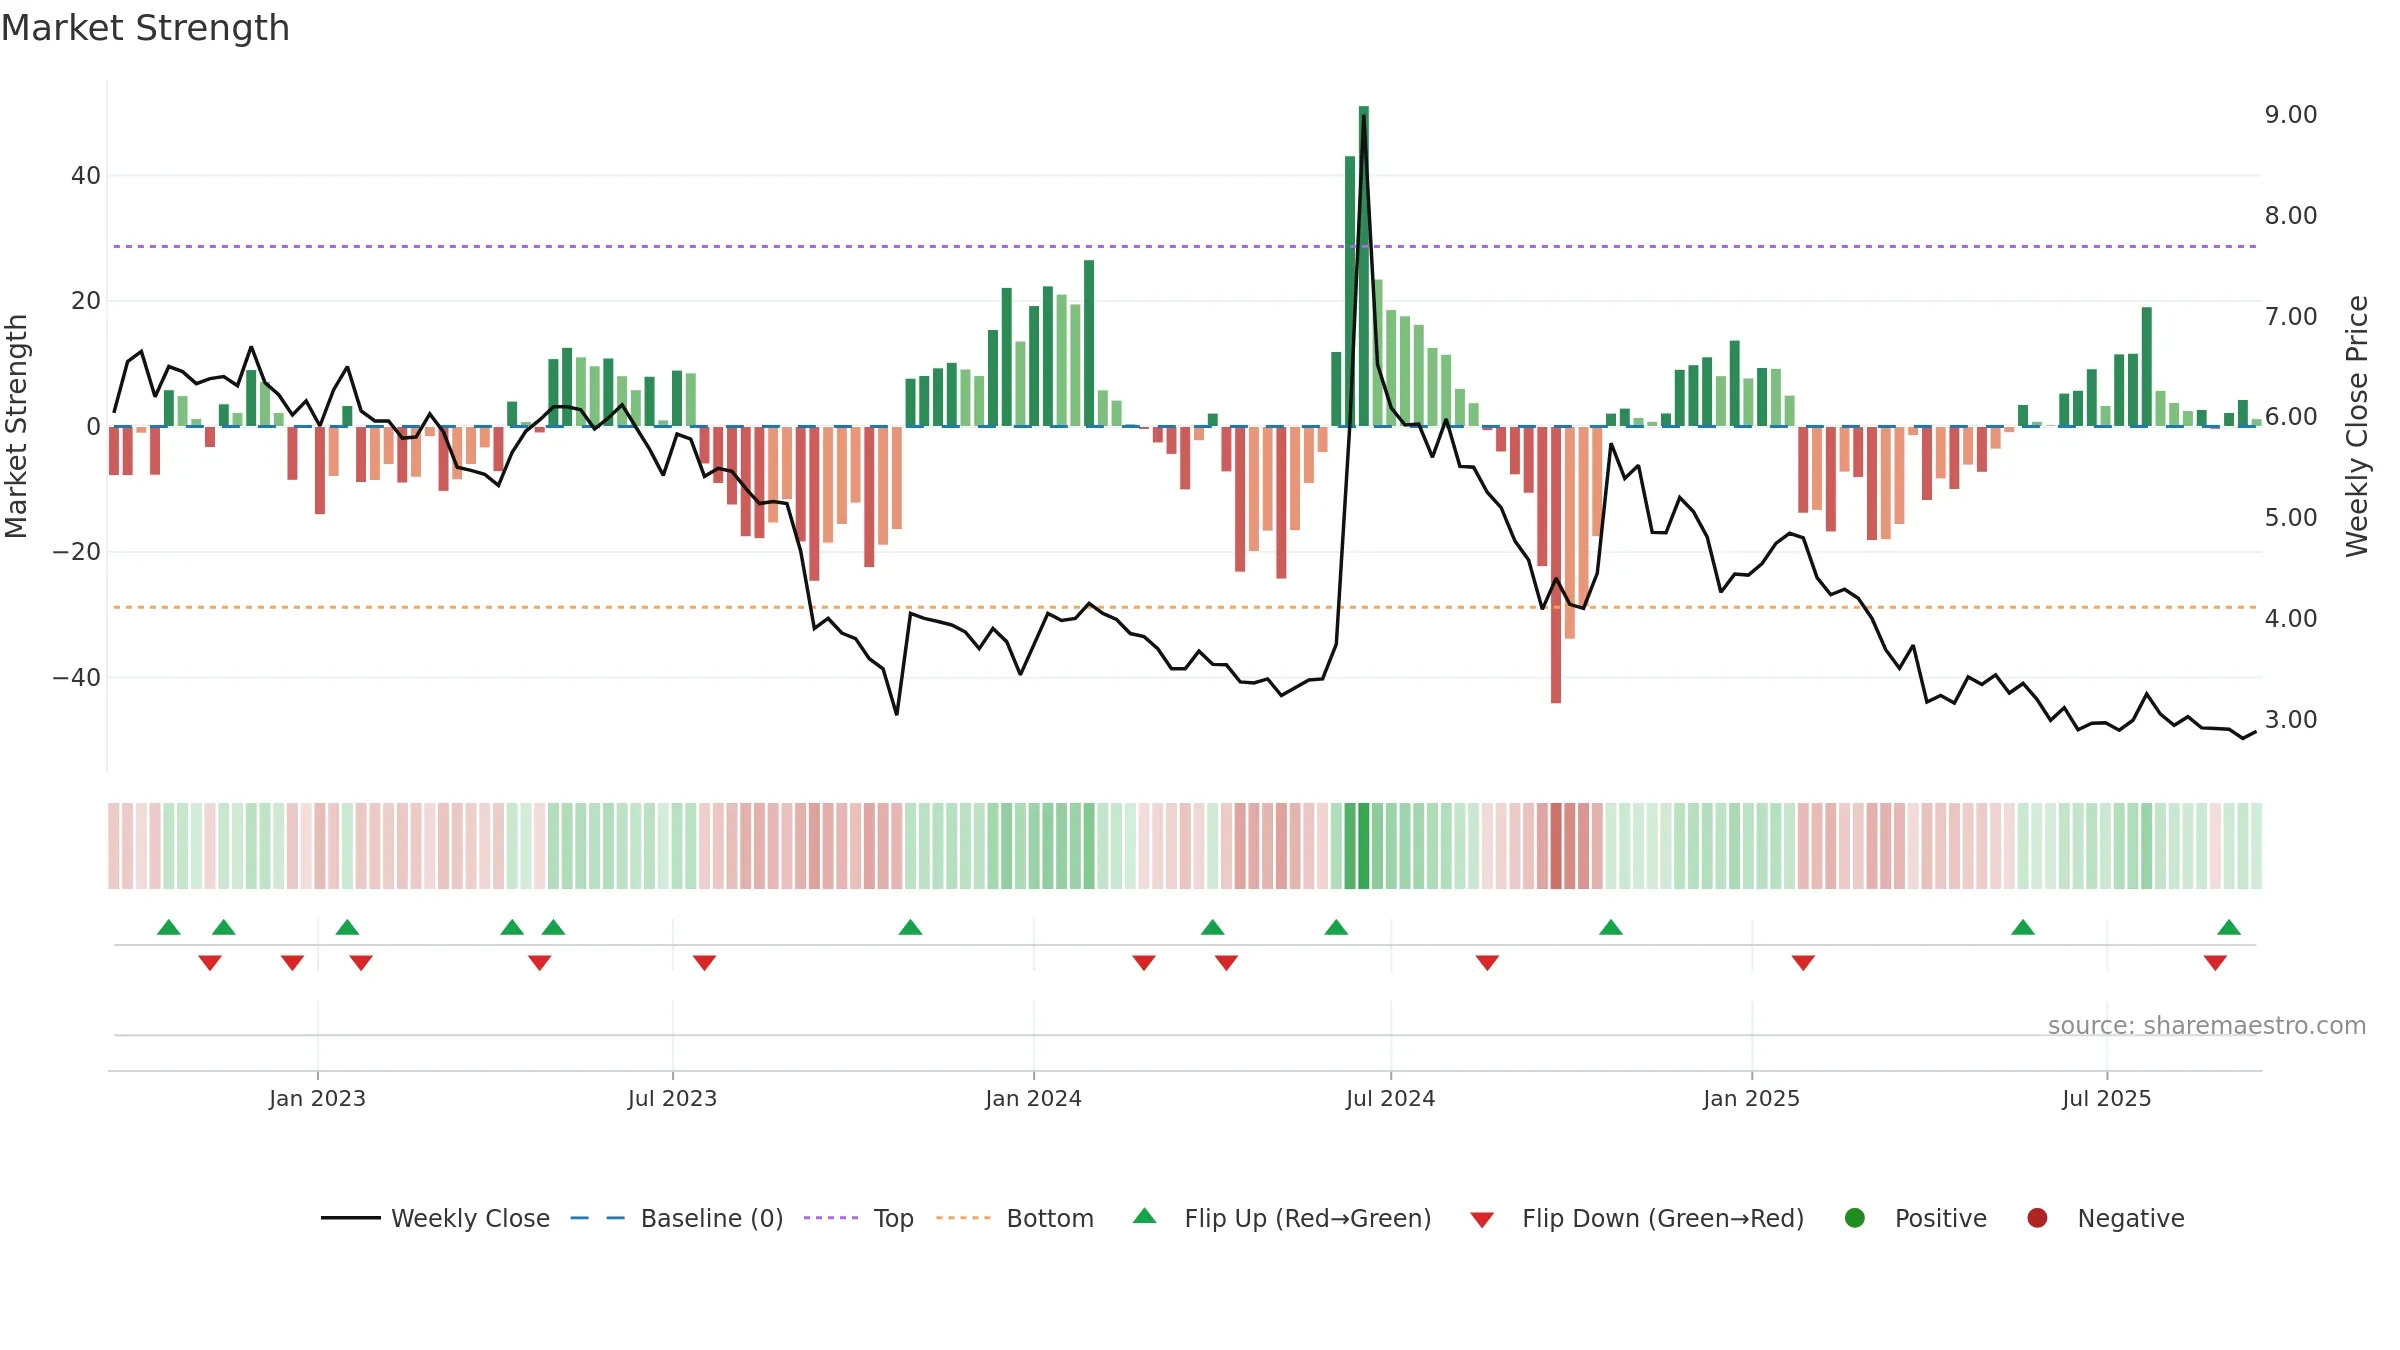Select the only Flip Down marker after Jul 2025
Image resolution: width=2400 pixels, height=1350 pixels.
tap(2215, 962)
